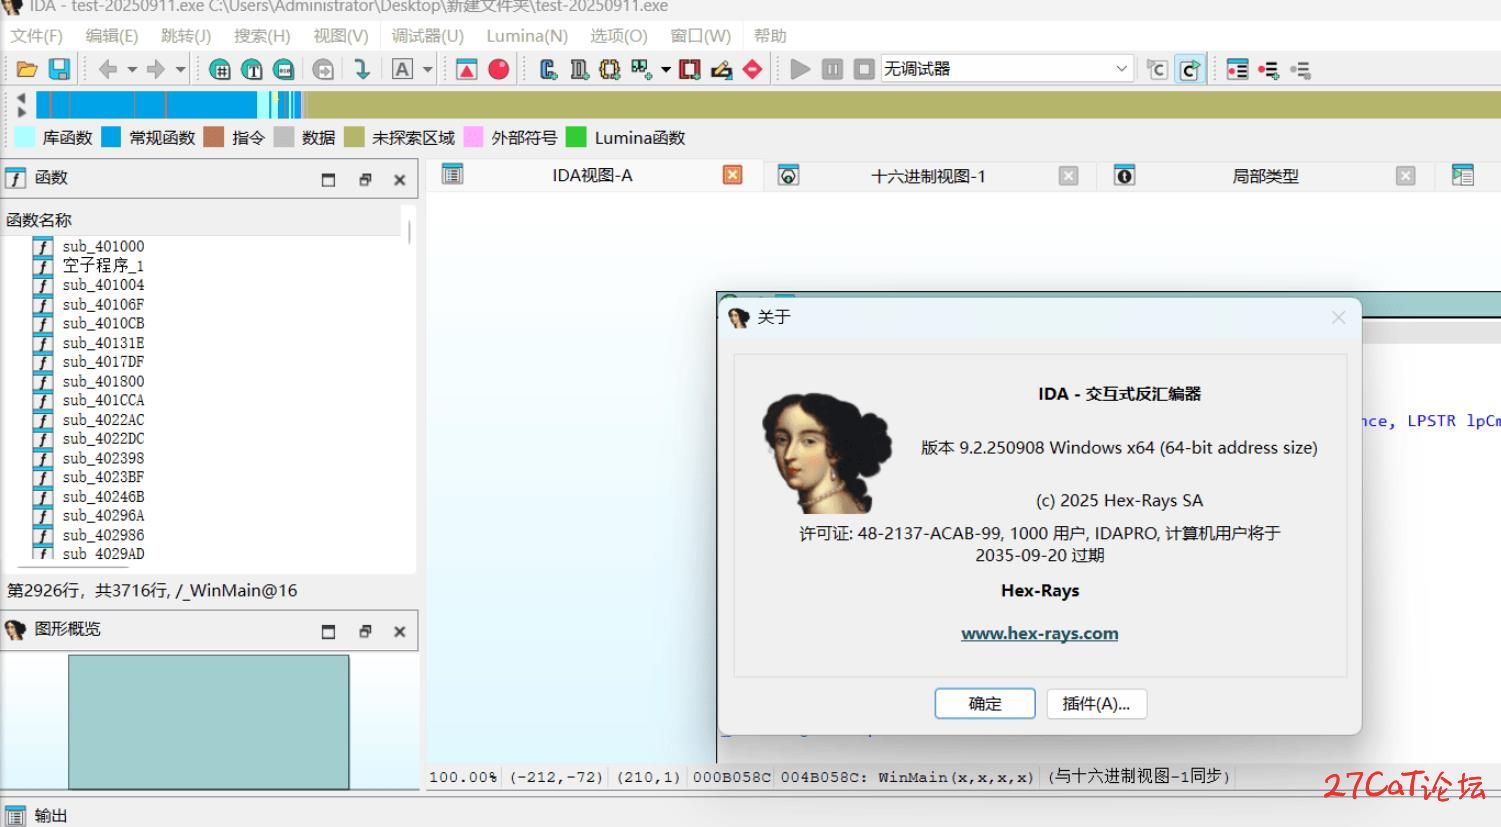Viewport: 1501px width, 827px height.
Task: Open the Lumina(N) menu
Action: (x=526, y=36)
